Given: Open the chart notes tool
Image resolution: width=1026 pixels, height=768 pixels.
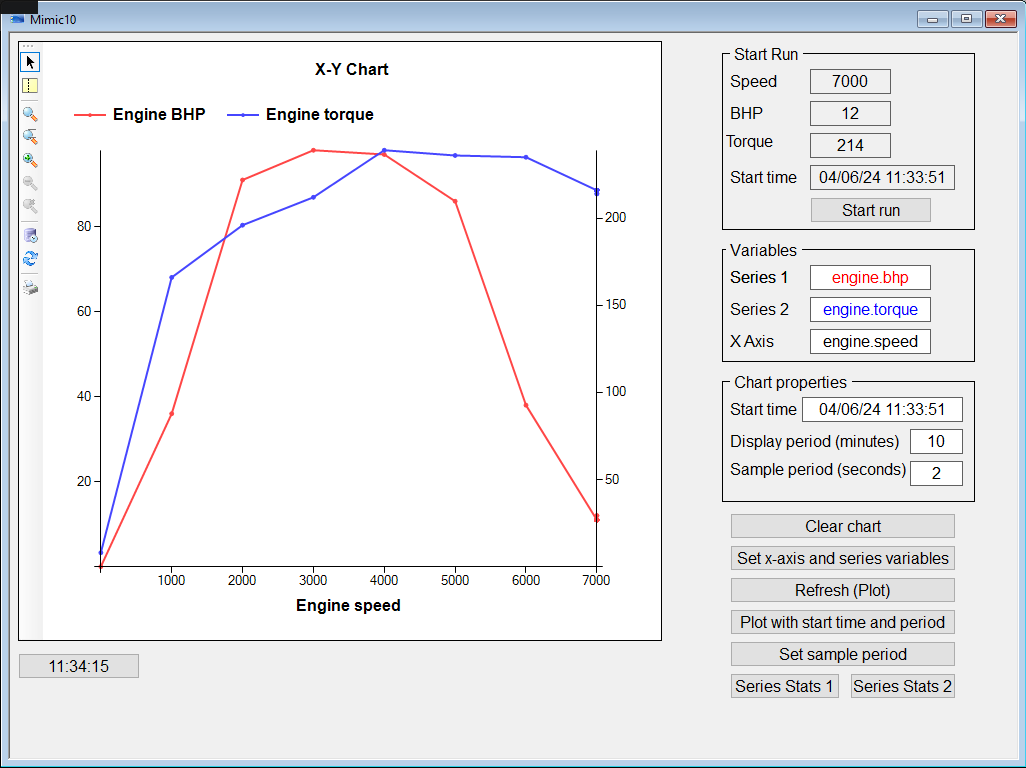Looking at the screenshot, I should [29, 86].
